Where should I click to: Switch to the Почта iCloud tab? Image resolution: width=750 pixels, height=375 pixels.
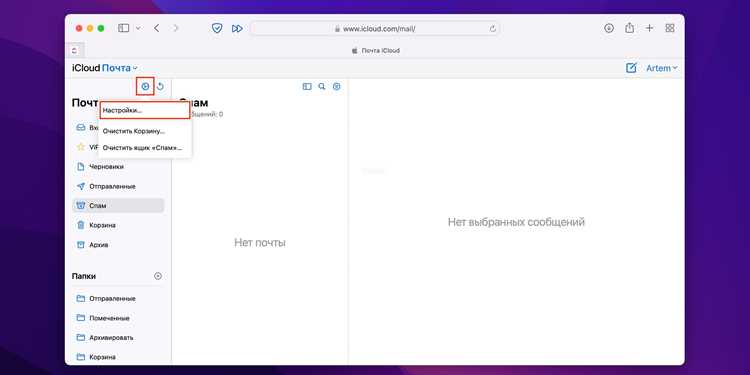coord(375,50)
